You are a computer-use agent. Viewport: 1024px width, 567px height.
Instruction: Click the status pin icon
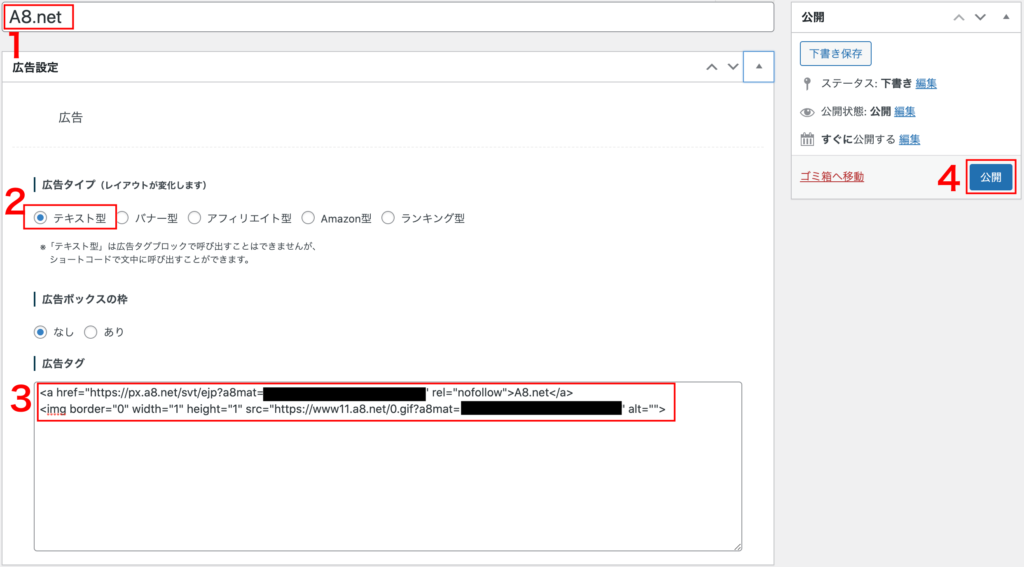coord(807,84)
